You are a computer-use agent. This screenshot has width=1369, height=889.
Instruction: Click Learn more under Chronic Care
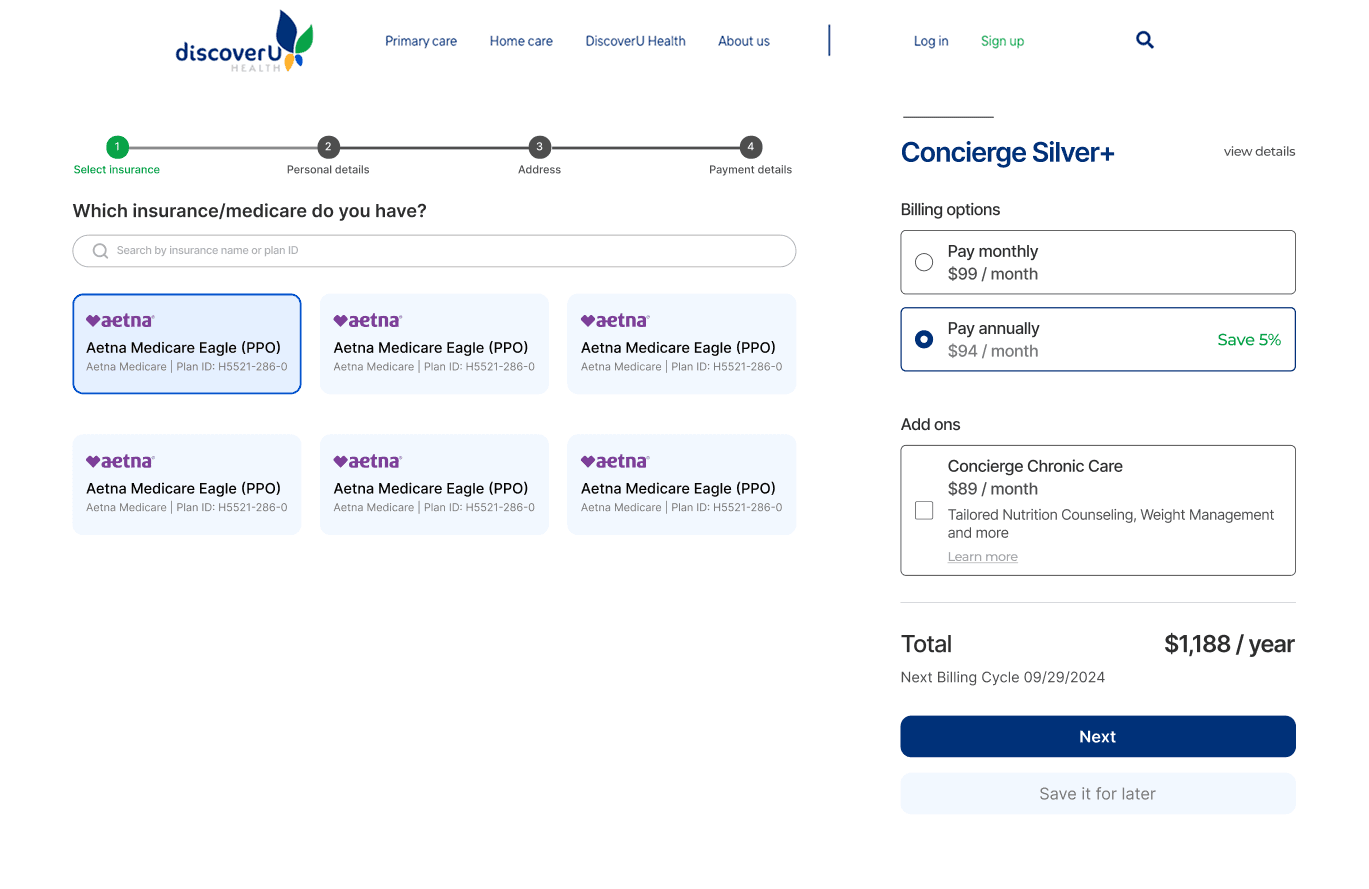click(x=983, y=557)
